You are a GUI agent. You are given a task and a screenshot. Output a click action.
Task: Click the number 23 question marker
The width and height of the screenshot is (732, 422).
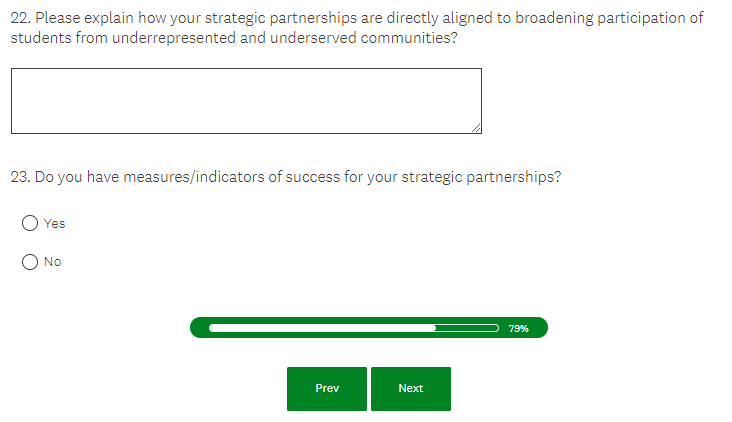coord(19,177)
